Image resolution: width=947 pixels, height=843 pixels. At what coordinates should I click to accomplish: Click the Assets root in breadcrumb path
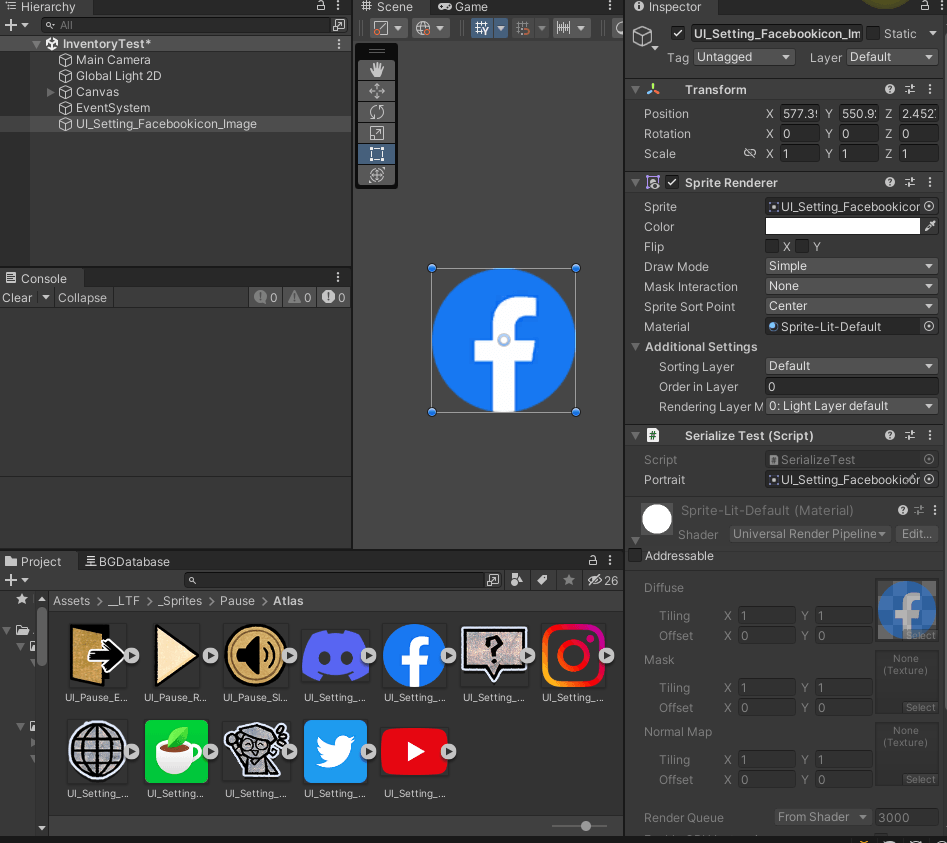point(71,601)
